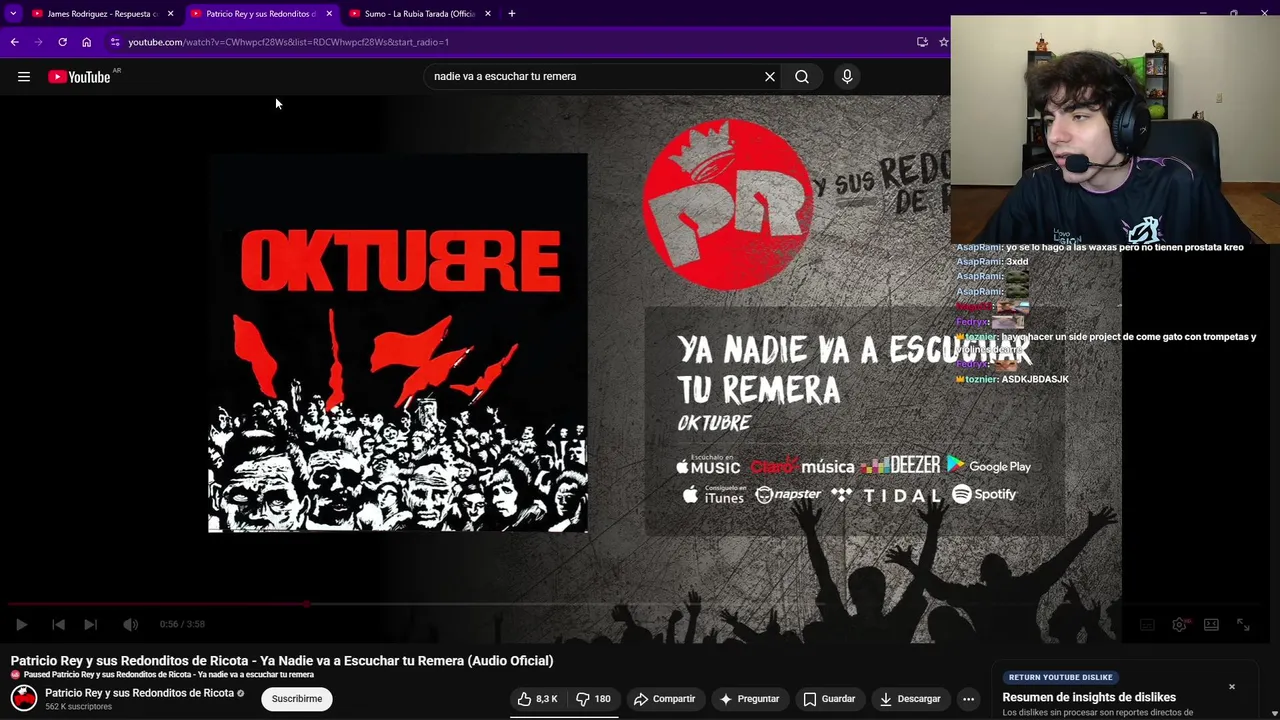Switch to theater mode
1280x720 pixels.
click(x=1211, y=624)
